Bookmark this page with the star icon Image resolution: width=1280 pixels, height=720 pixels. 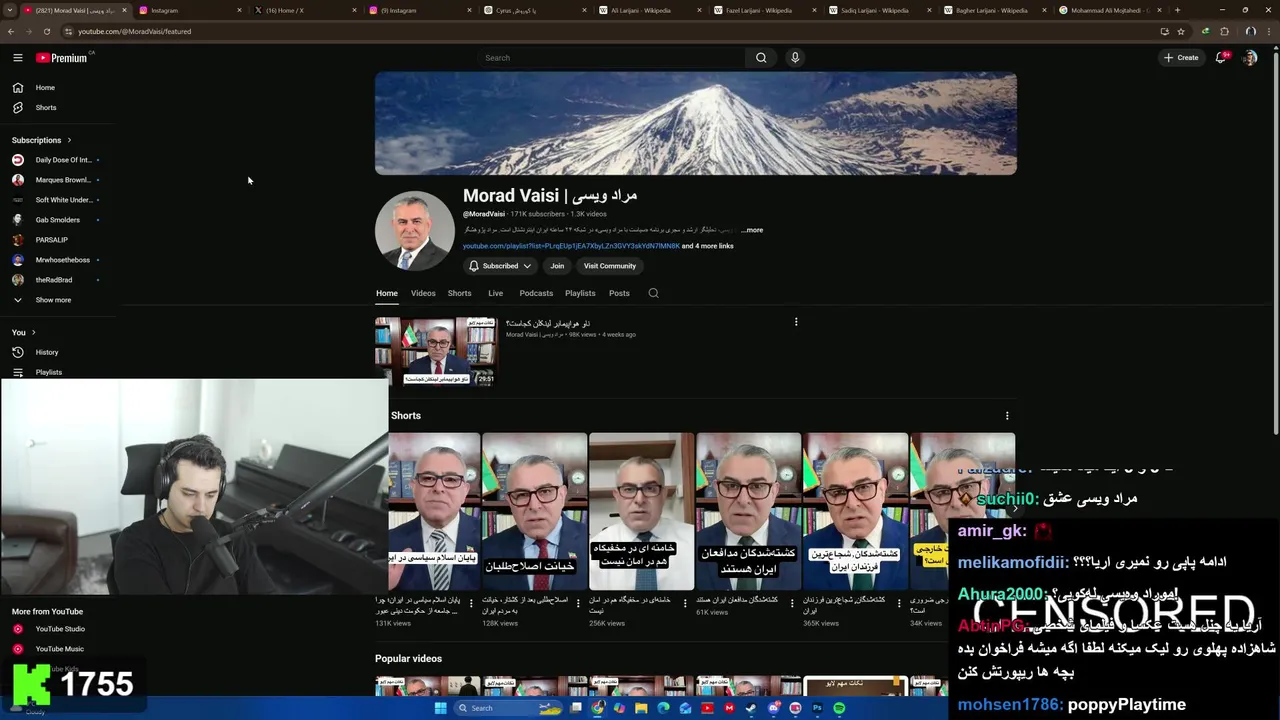coord(1181,31)
